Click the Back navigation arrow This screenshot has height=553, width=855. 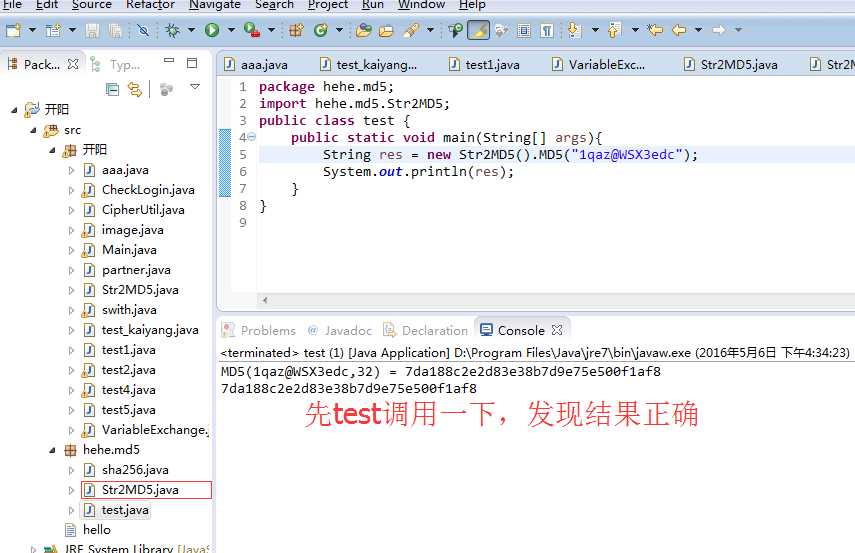679,30
